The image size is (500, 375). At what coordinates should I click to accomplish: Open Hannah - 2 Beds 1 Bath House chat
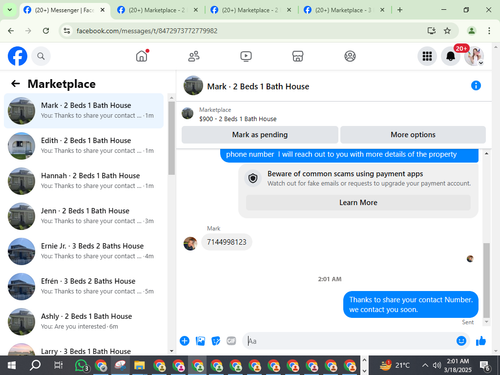[x=84, y=181]
